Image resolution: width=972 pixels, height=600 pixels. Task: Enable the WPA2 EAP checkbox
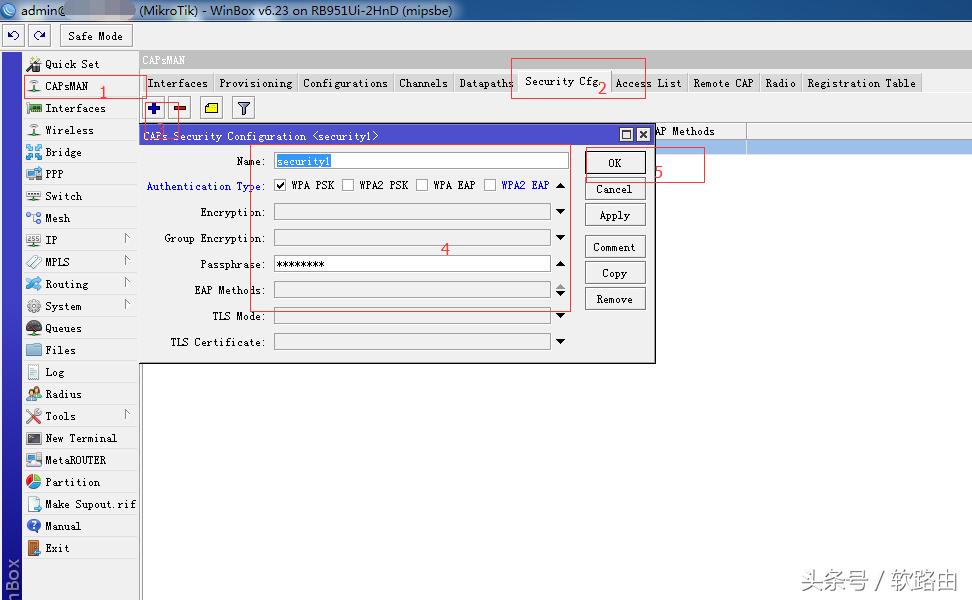490,185
